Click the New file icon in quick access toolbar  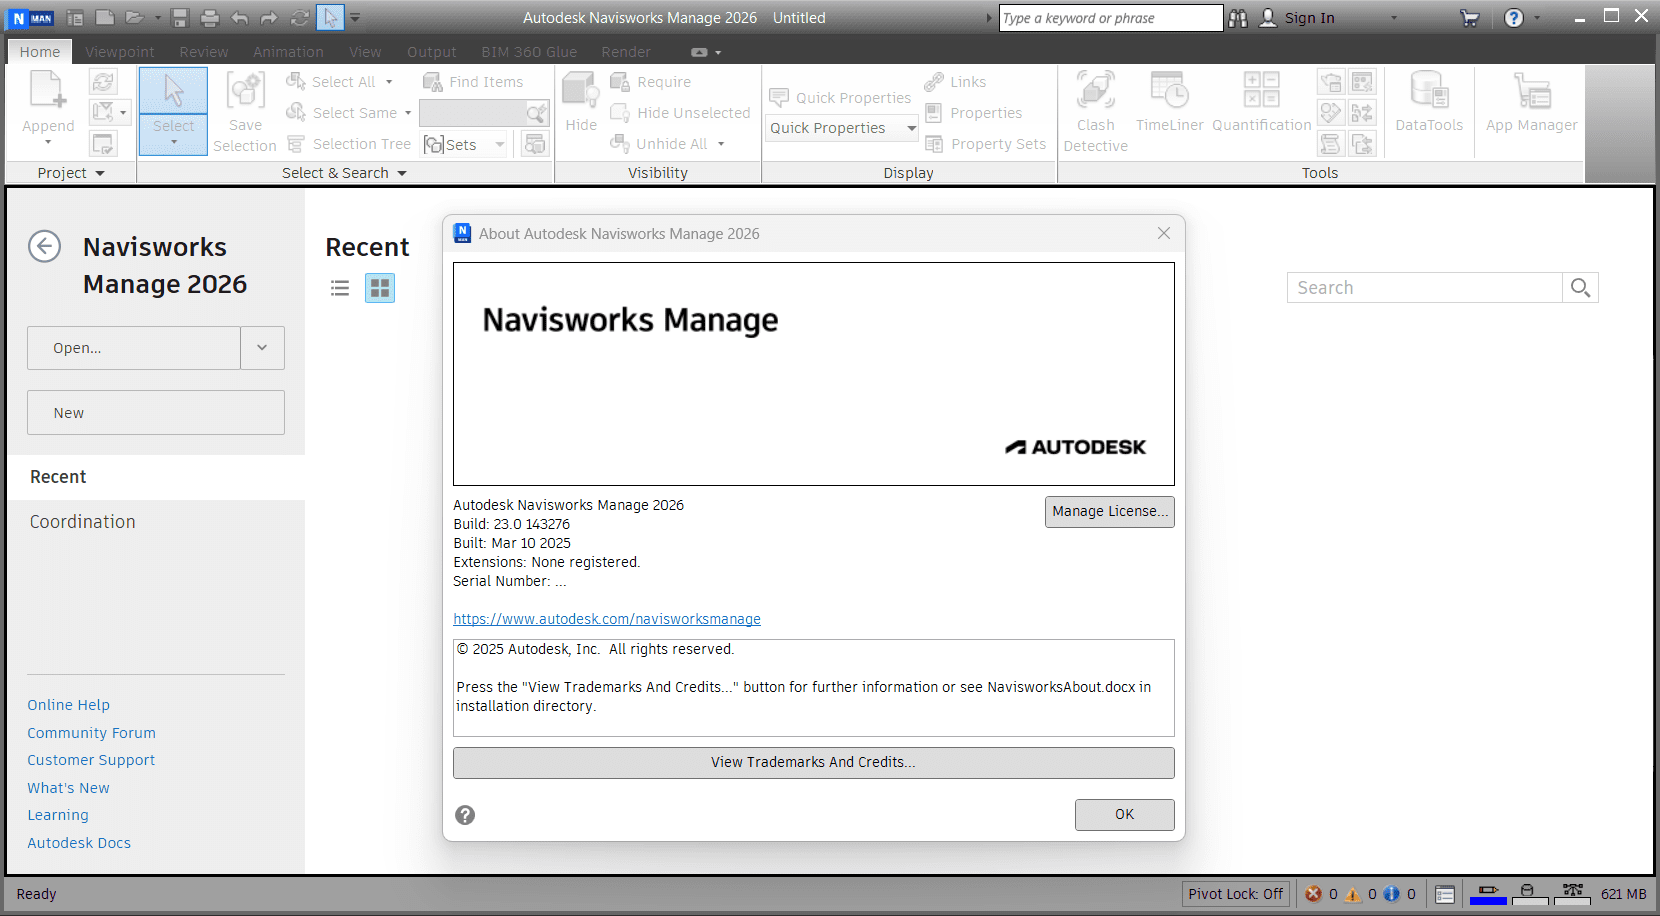pos(104,18)
